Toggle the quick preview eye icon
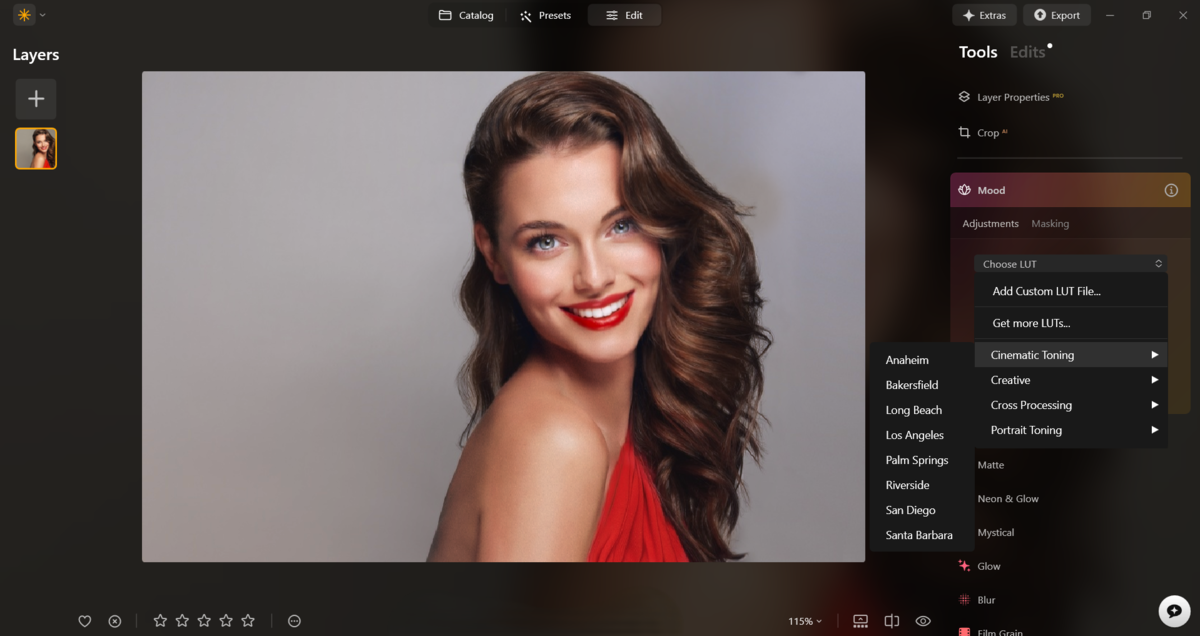1200x636 pixels. tap(922, 621)
